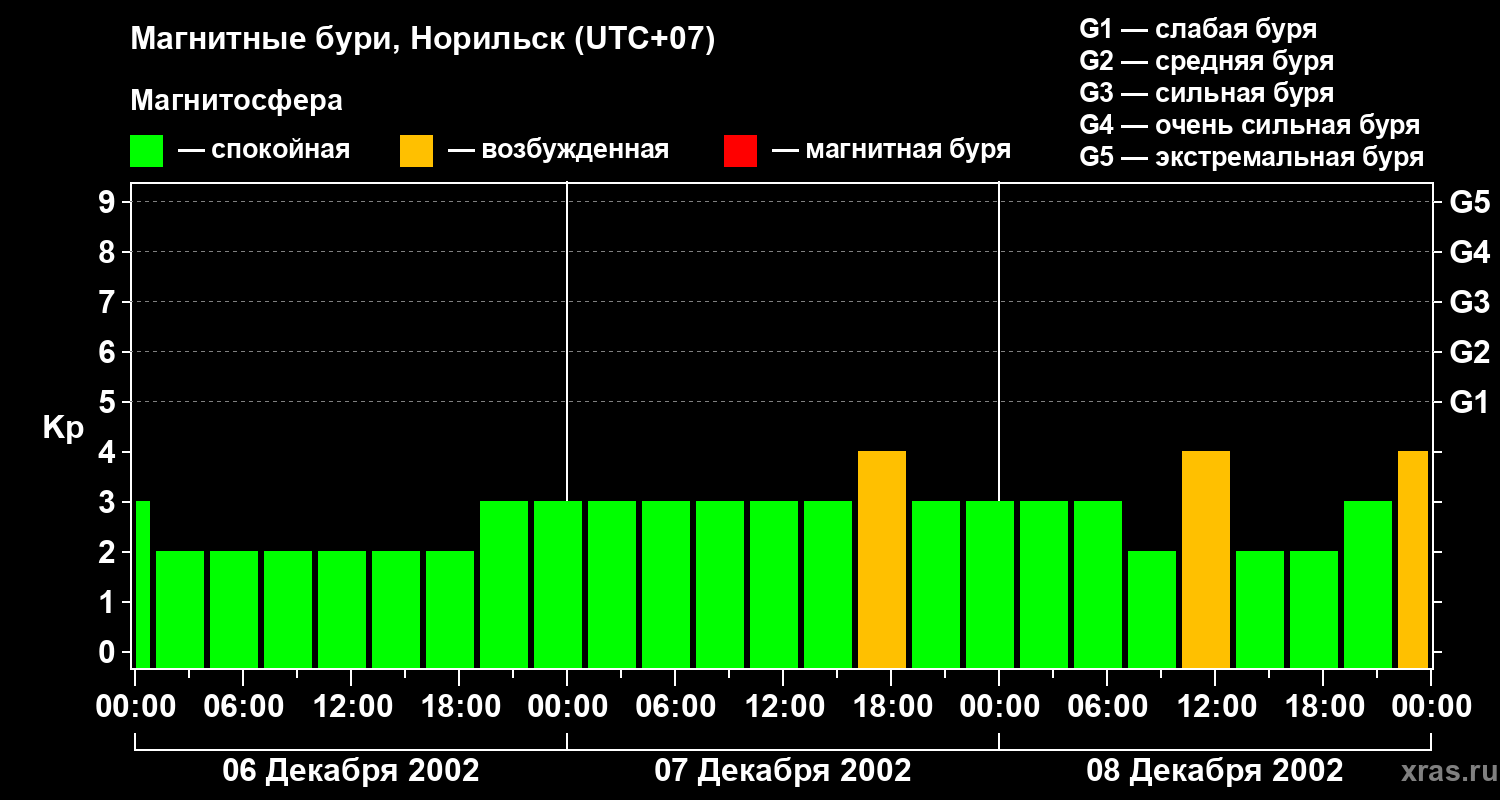The image size is (1500, 800).
Task: Click the final orange bar ending 08 Декабря
Action: [1413, 560]
